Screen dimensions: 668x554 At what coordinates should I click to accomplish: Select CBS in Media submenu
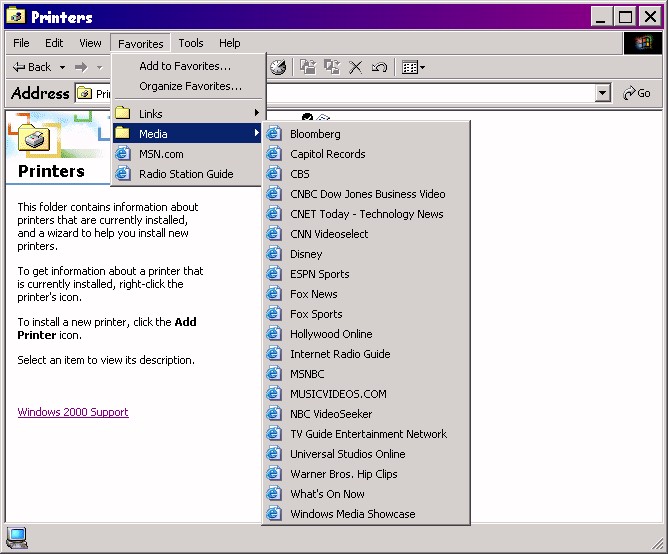tap(366, 174)
